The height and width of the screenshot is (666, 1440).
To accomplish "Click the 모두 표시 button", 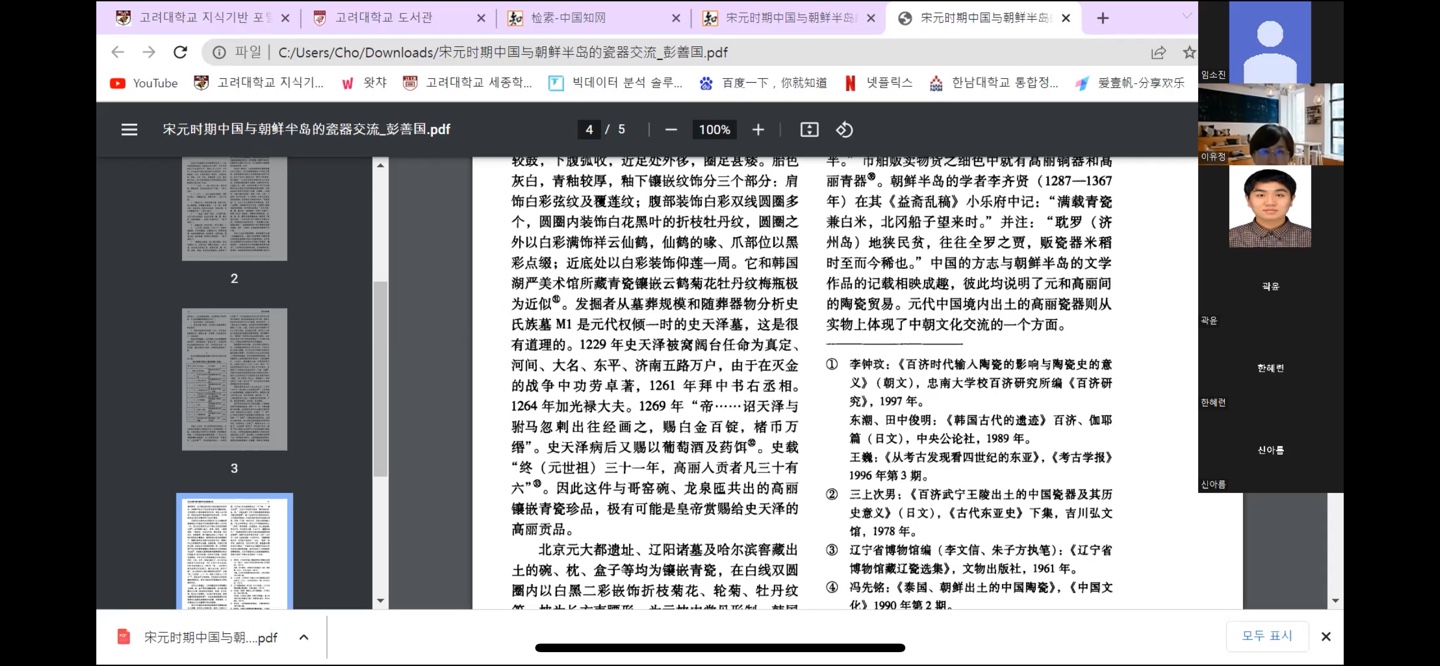I will coord(1267,636).
